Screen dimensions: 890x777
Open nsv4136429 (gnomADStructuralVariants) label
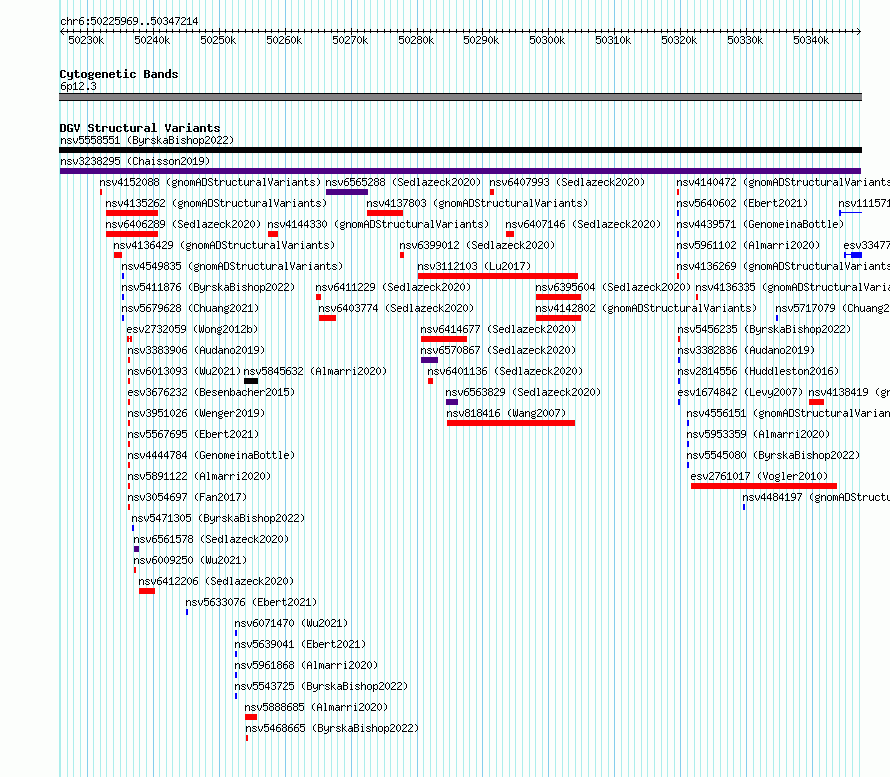224,245
